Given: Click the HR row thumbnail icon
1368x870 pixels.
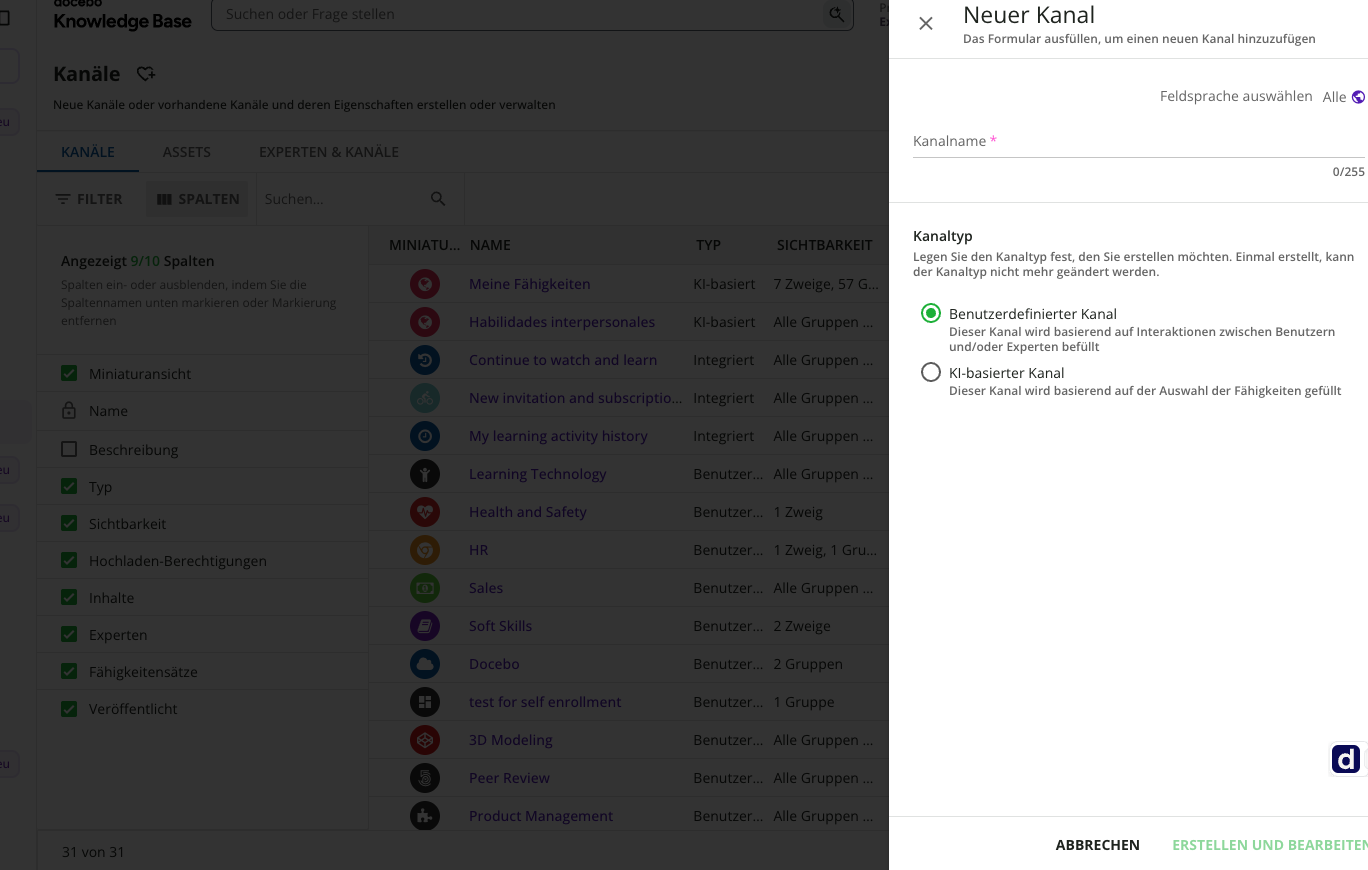Looking at the screenshot, I should [425, 550].
